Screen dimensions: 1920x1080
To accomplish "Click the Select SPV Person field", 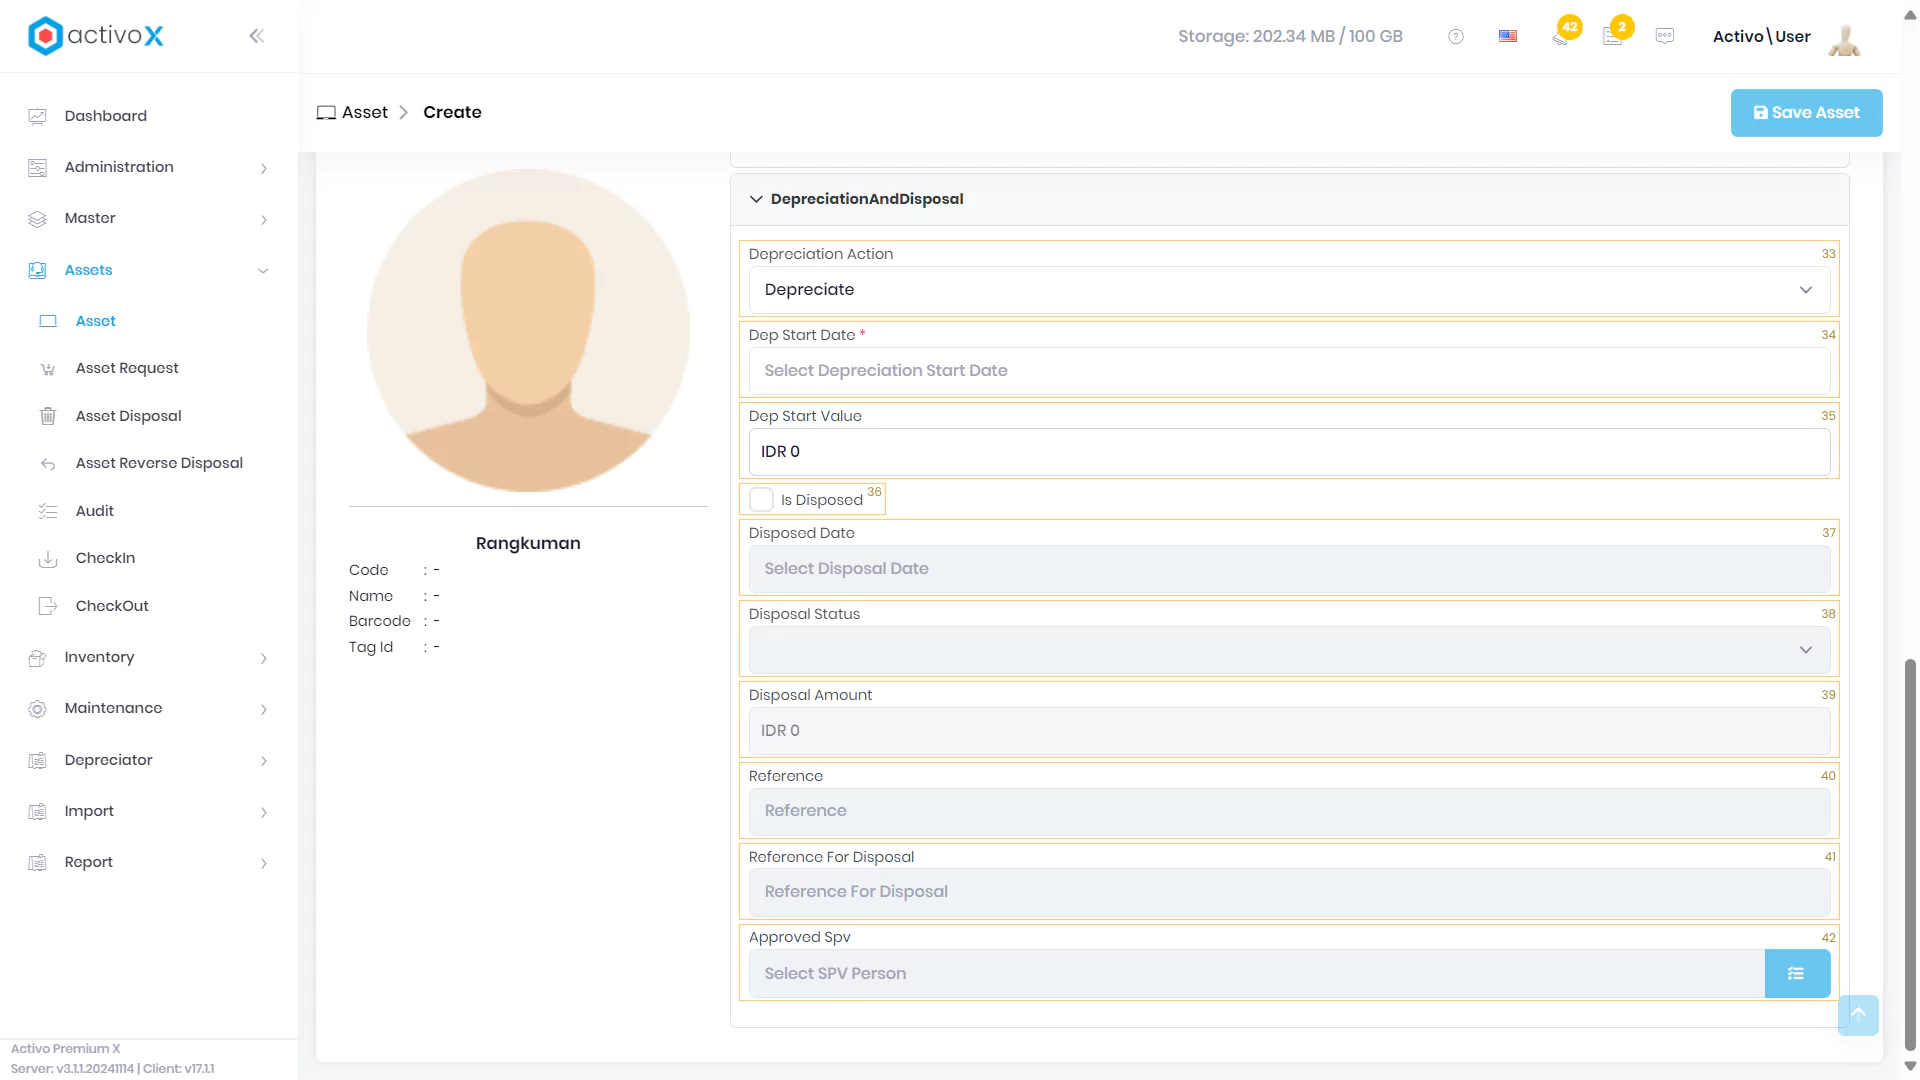I will (1256, 973).
